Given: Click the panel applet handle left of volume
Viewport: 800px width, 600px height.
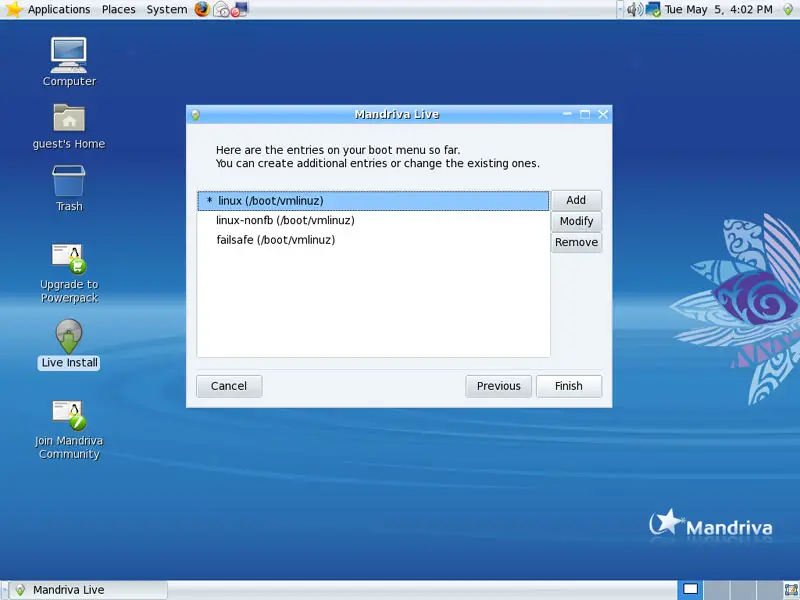Looking at the screenshot, I should pos(620,9).
